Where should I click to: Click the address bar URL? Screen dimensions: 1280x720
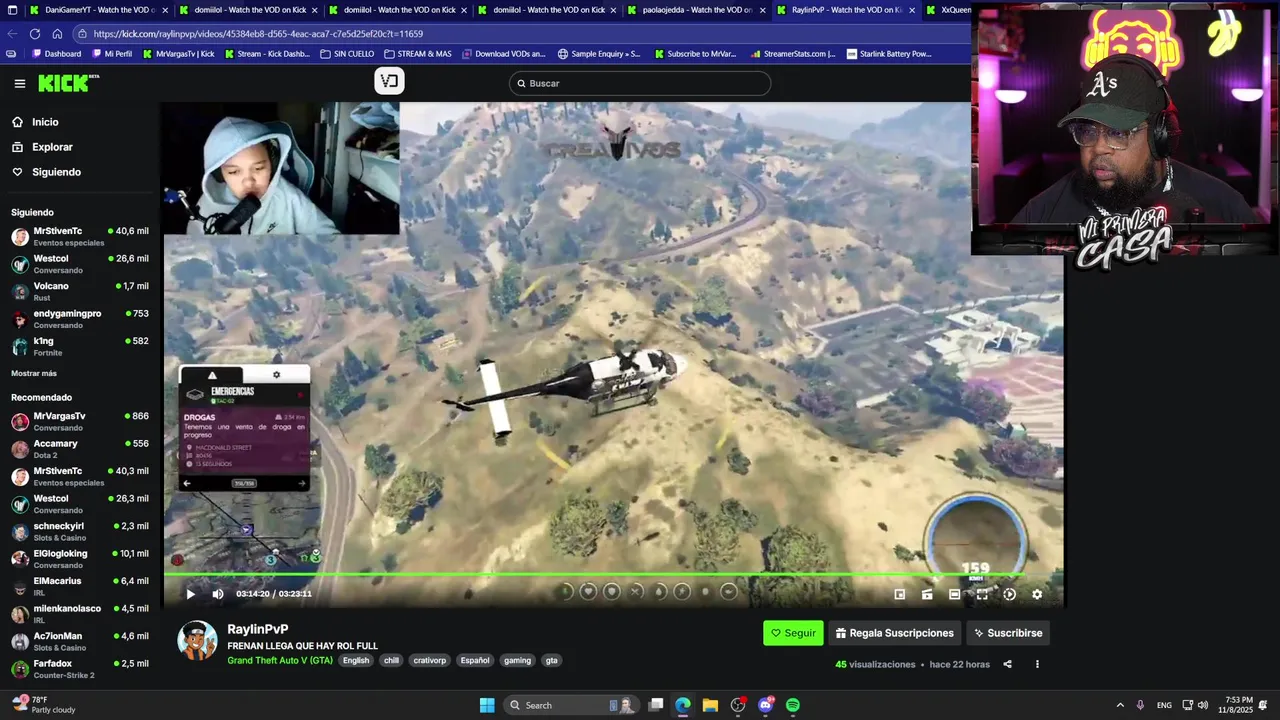click(258, 33)
